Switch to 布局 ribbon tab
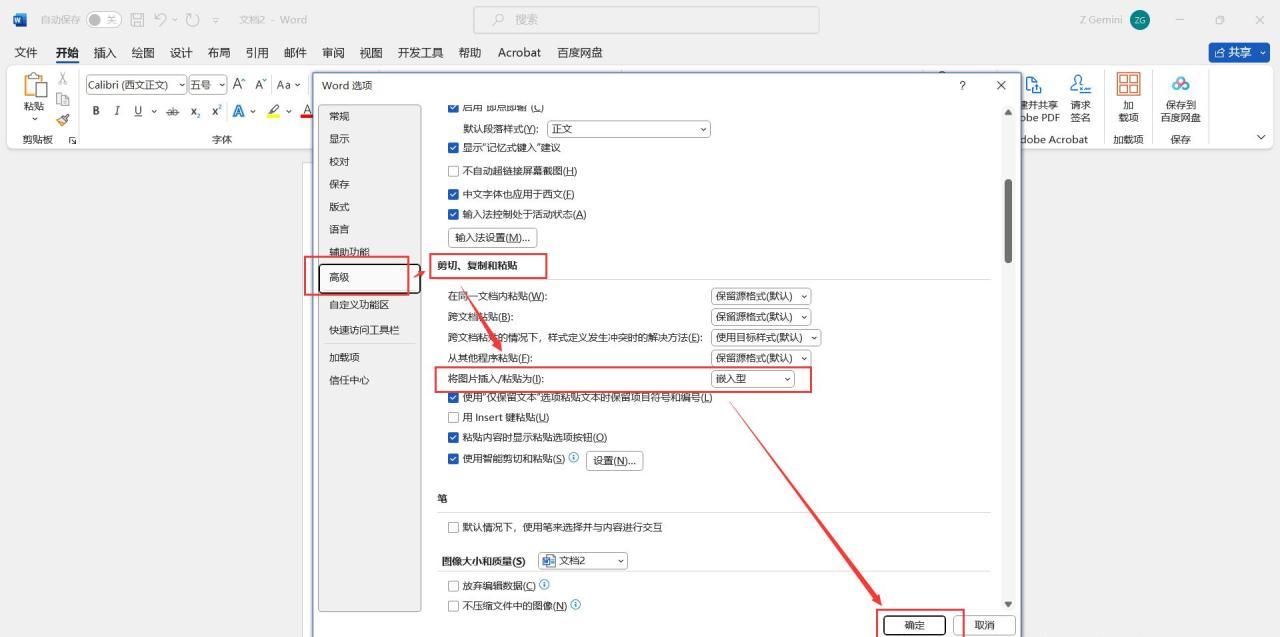Viewport: 1280px width, 637px height. tap(219, 53)
